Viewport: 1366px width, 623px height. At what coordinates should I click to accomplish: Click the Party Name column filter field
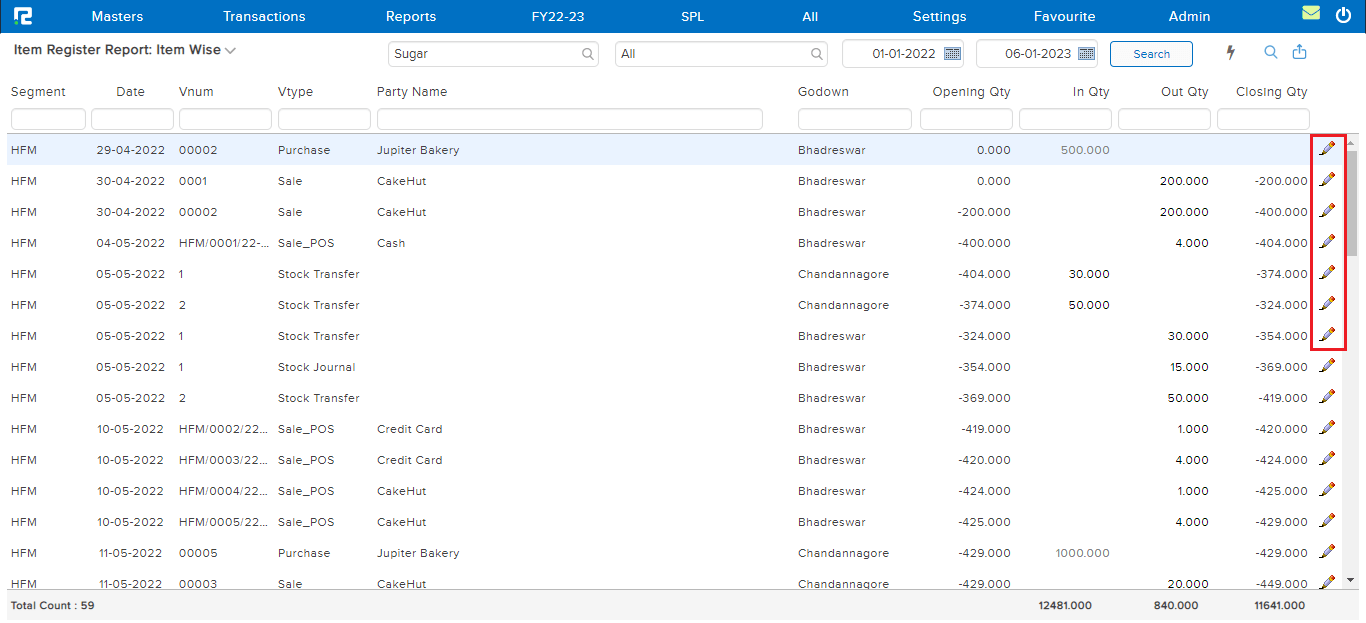point(569,119)
